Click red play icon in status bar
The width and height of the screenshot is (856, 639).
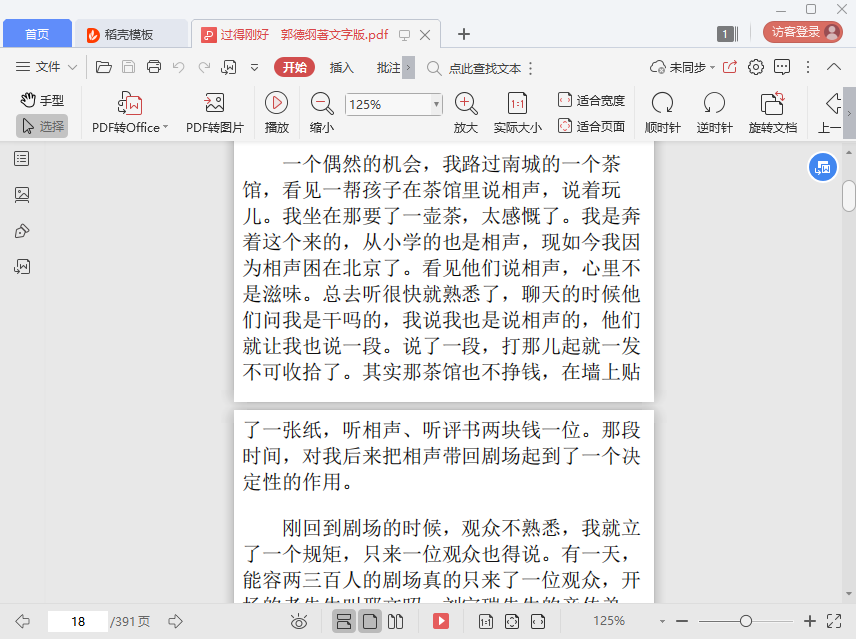[x=441, y=621]
